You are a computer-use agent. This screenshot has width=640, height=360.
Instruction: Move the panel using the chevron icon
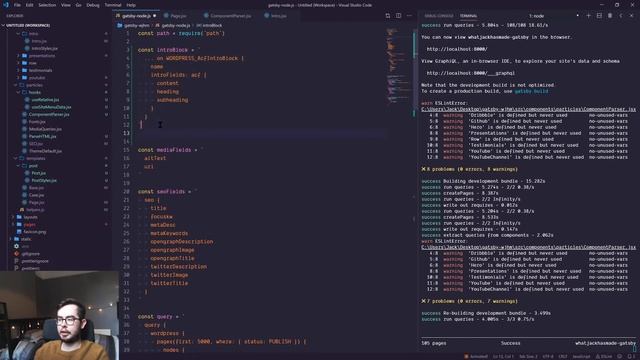click(x=621, y=16)
